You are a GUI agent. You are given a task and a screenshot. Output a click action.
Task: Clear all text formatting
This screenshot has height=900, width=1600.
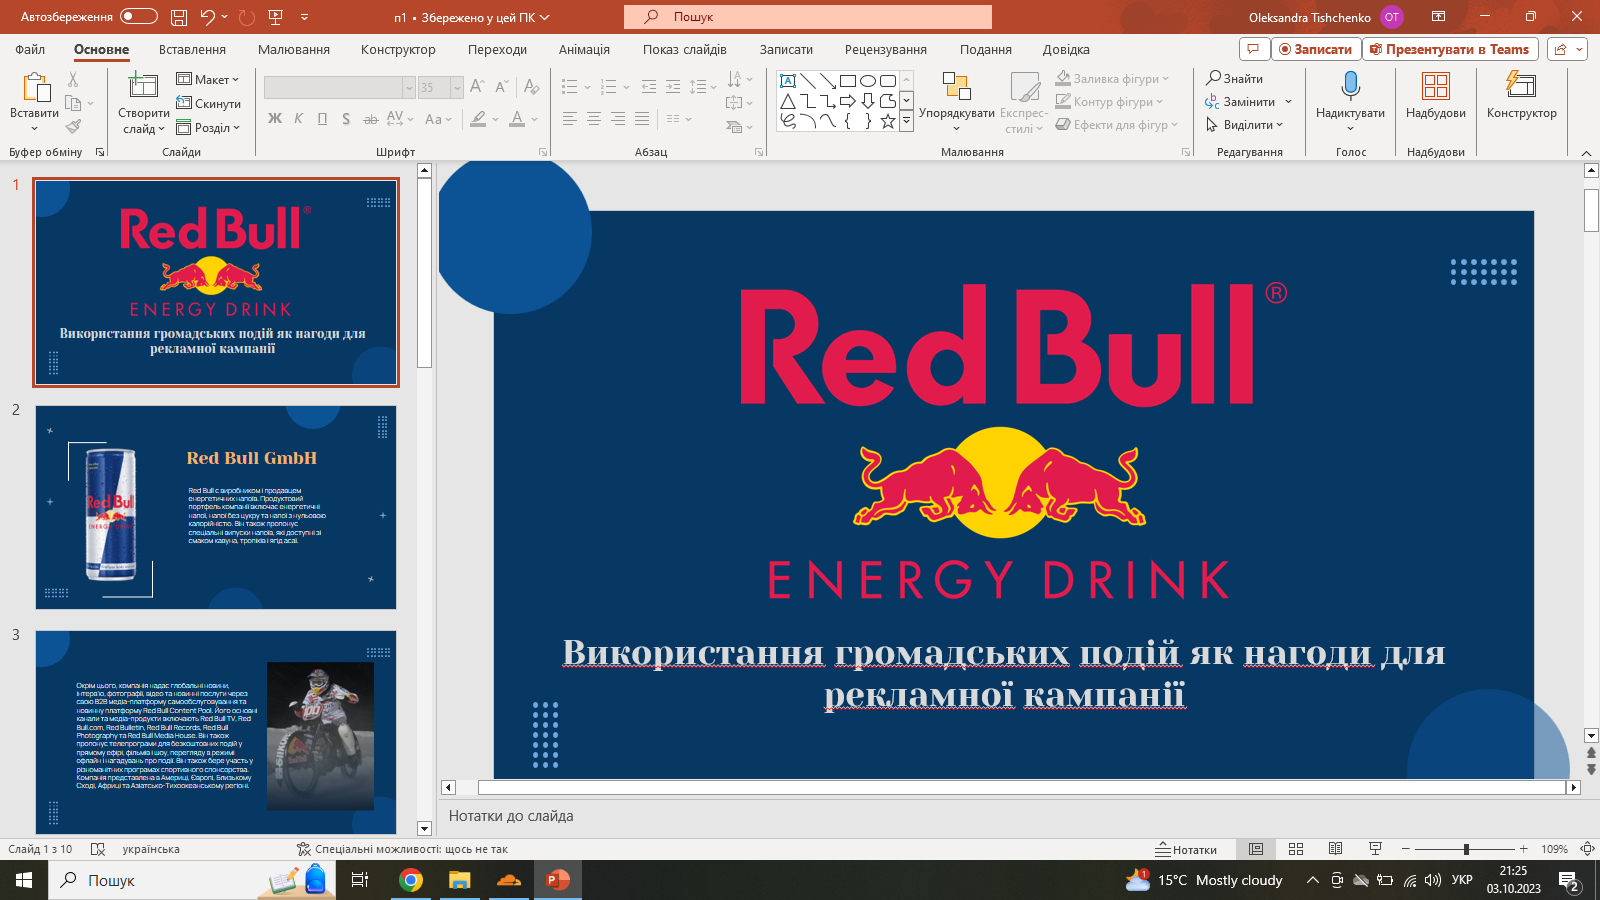click(x=531, y=87)
